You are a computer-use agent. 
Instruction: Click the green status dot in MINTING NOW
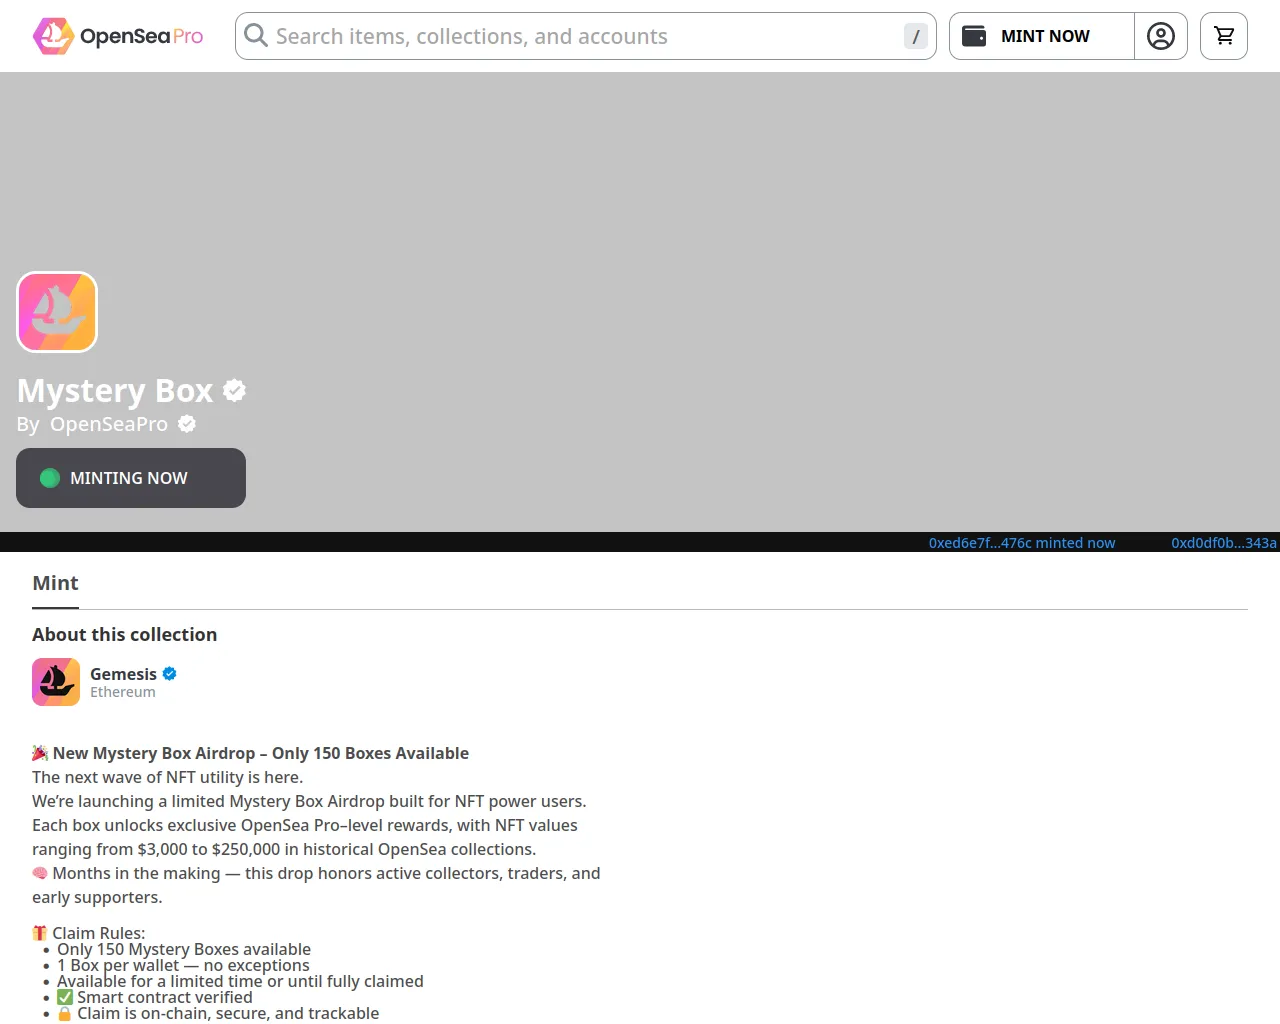50,478
